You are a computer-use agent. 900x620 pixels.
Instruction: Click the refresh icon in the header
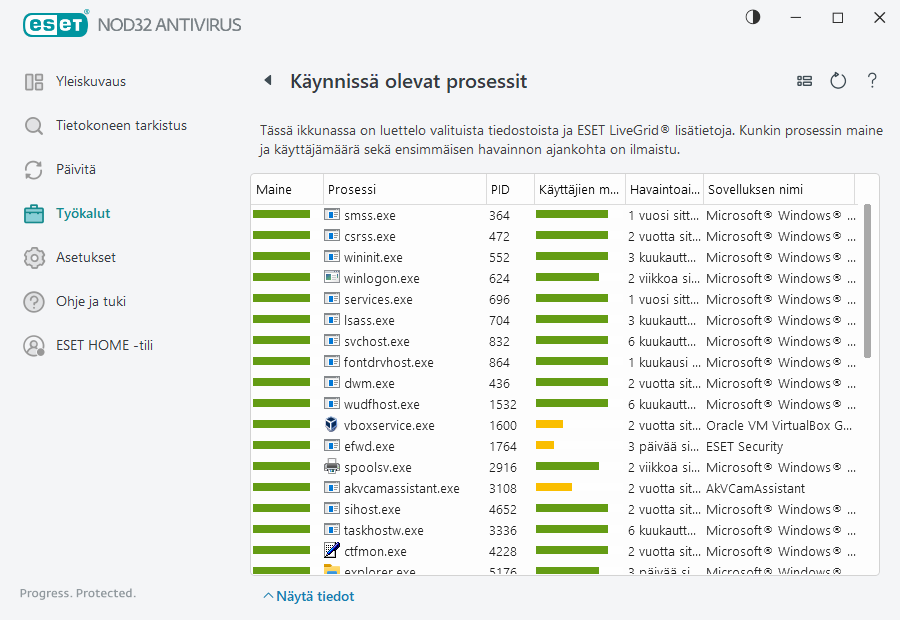[838, 81]
